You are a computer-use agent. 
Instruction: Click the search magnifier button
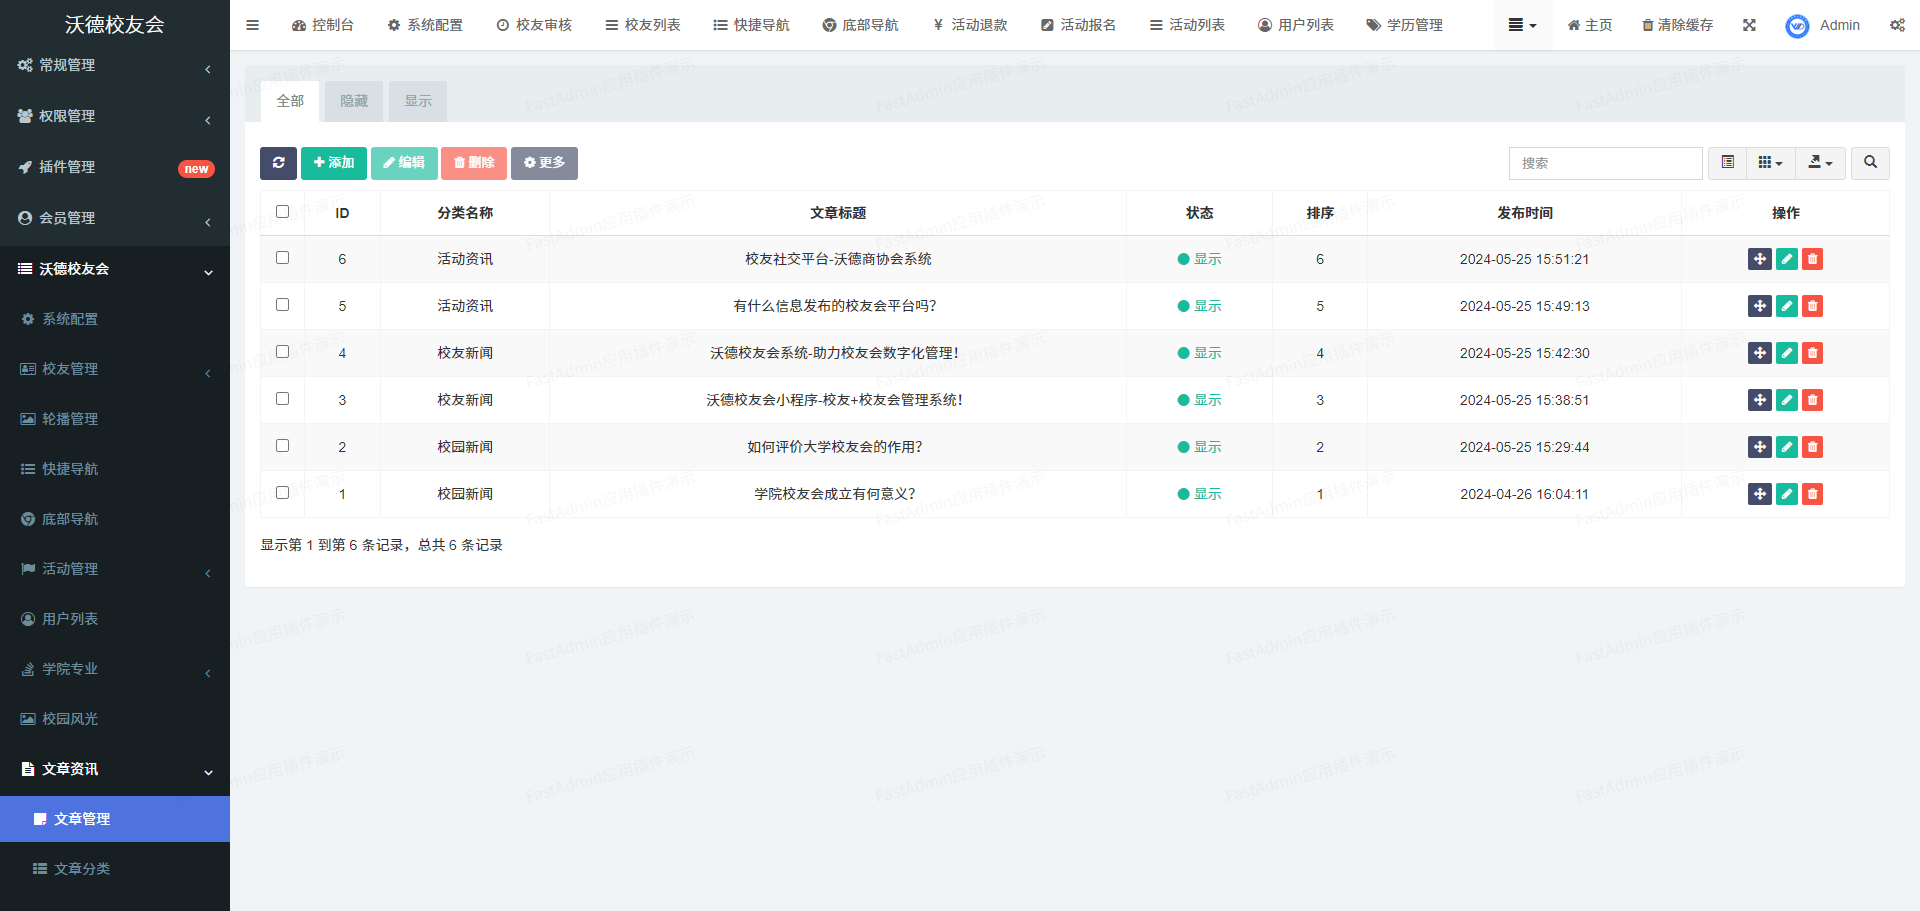pyautogui.click(x=1870, y=163)
